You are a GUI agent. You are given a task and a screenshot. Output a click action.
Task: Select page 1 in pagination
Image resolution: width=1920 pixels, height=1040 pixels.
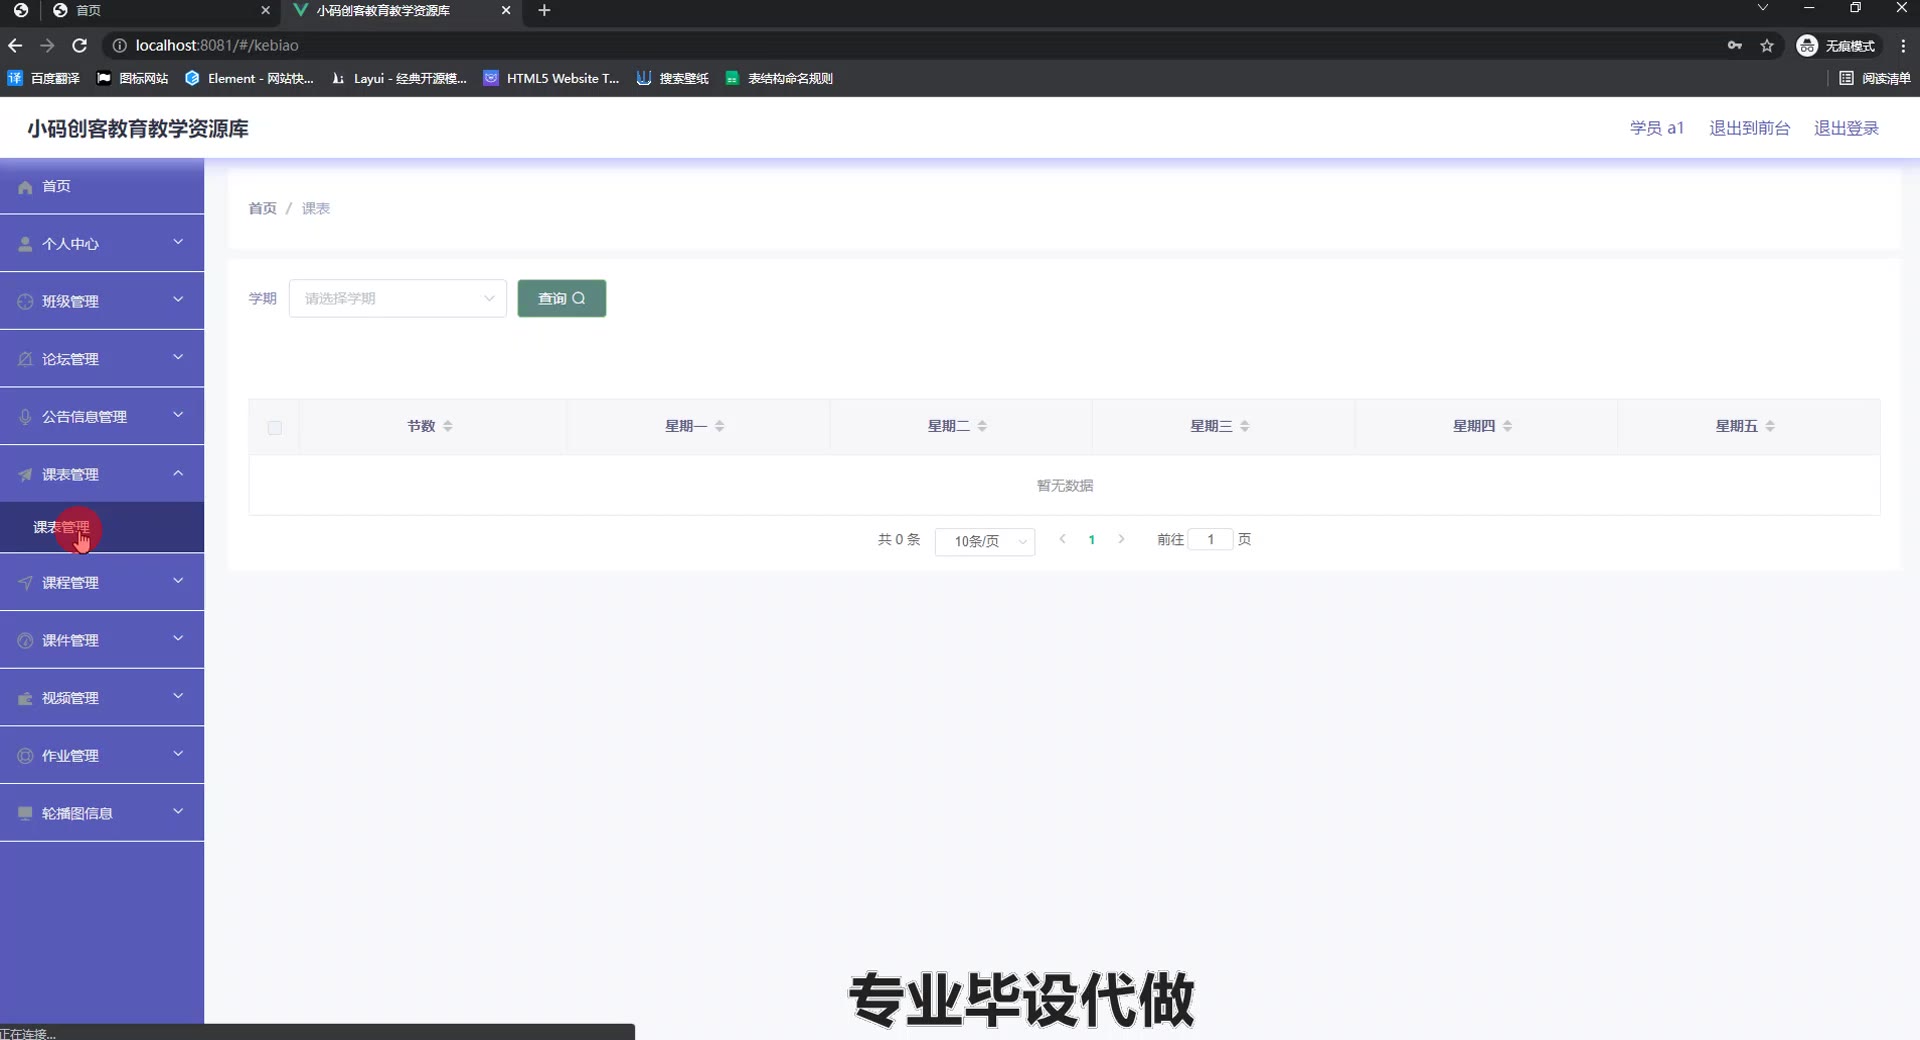point(1091,540)
